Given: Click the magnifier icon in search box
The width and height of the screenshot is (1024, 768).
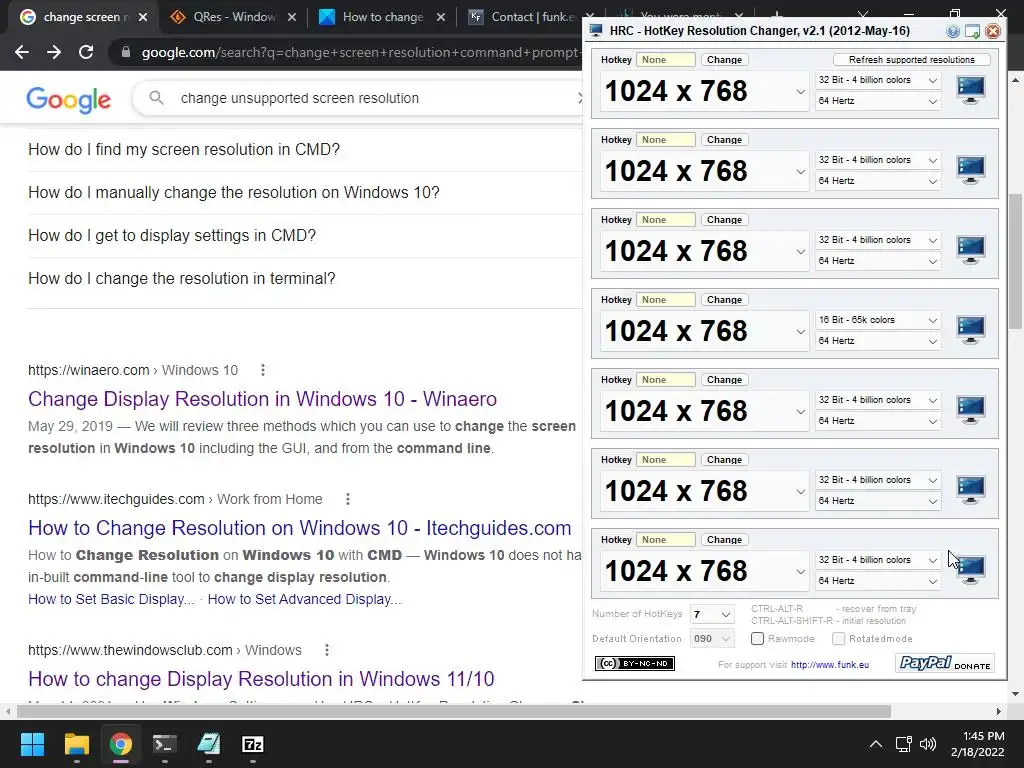Looking at the screenshot, I should [x=156, y=98].
